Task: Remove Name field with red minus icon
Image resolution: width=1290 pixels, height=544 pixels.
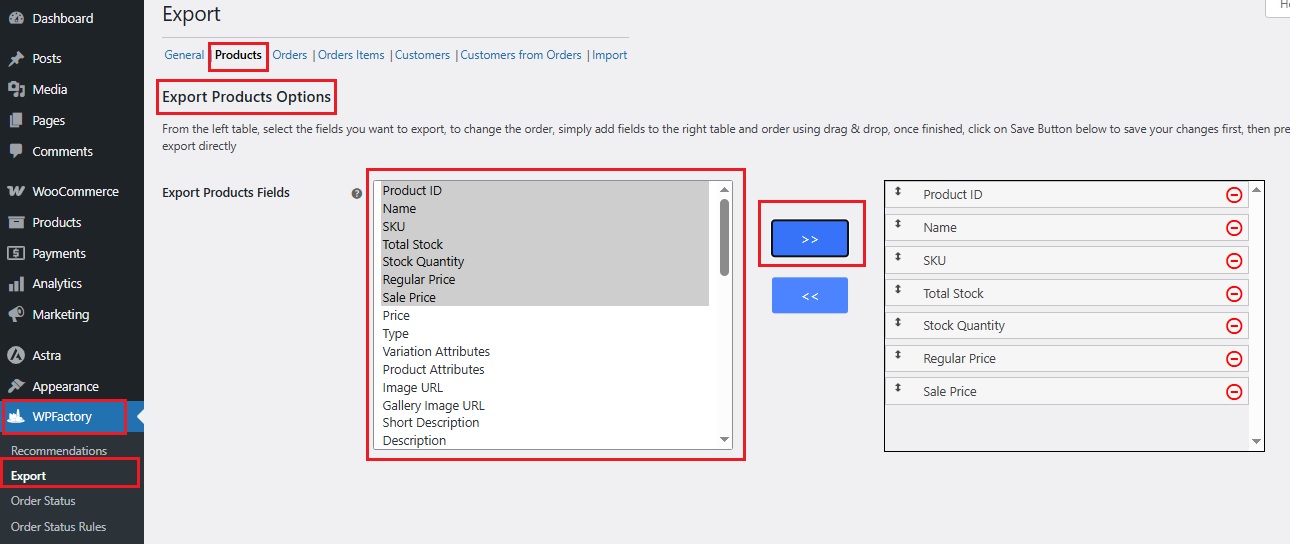Action: [x=1234, y=228]
